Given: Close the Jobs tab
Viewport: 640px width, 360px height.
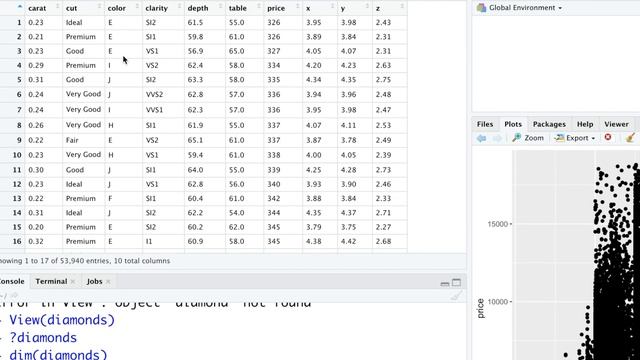Looking at the screenshot, I should (x=108, y=281).
